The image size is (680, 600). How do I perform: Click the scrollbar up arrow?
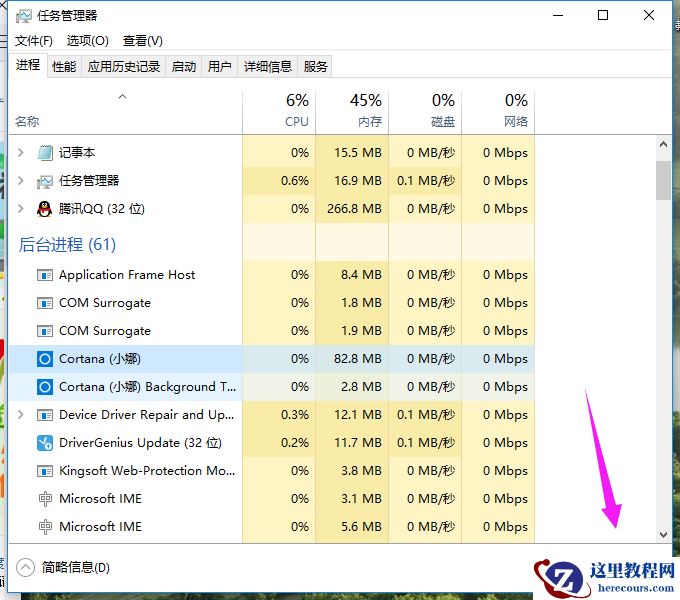(663, 144)
